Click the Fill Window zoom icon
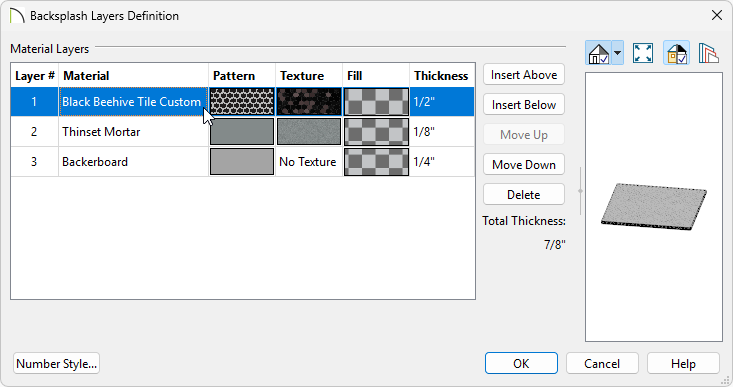 pos(643,53)
